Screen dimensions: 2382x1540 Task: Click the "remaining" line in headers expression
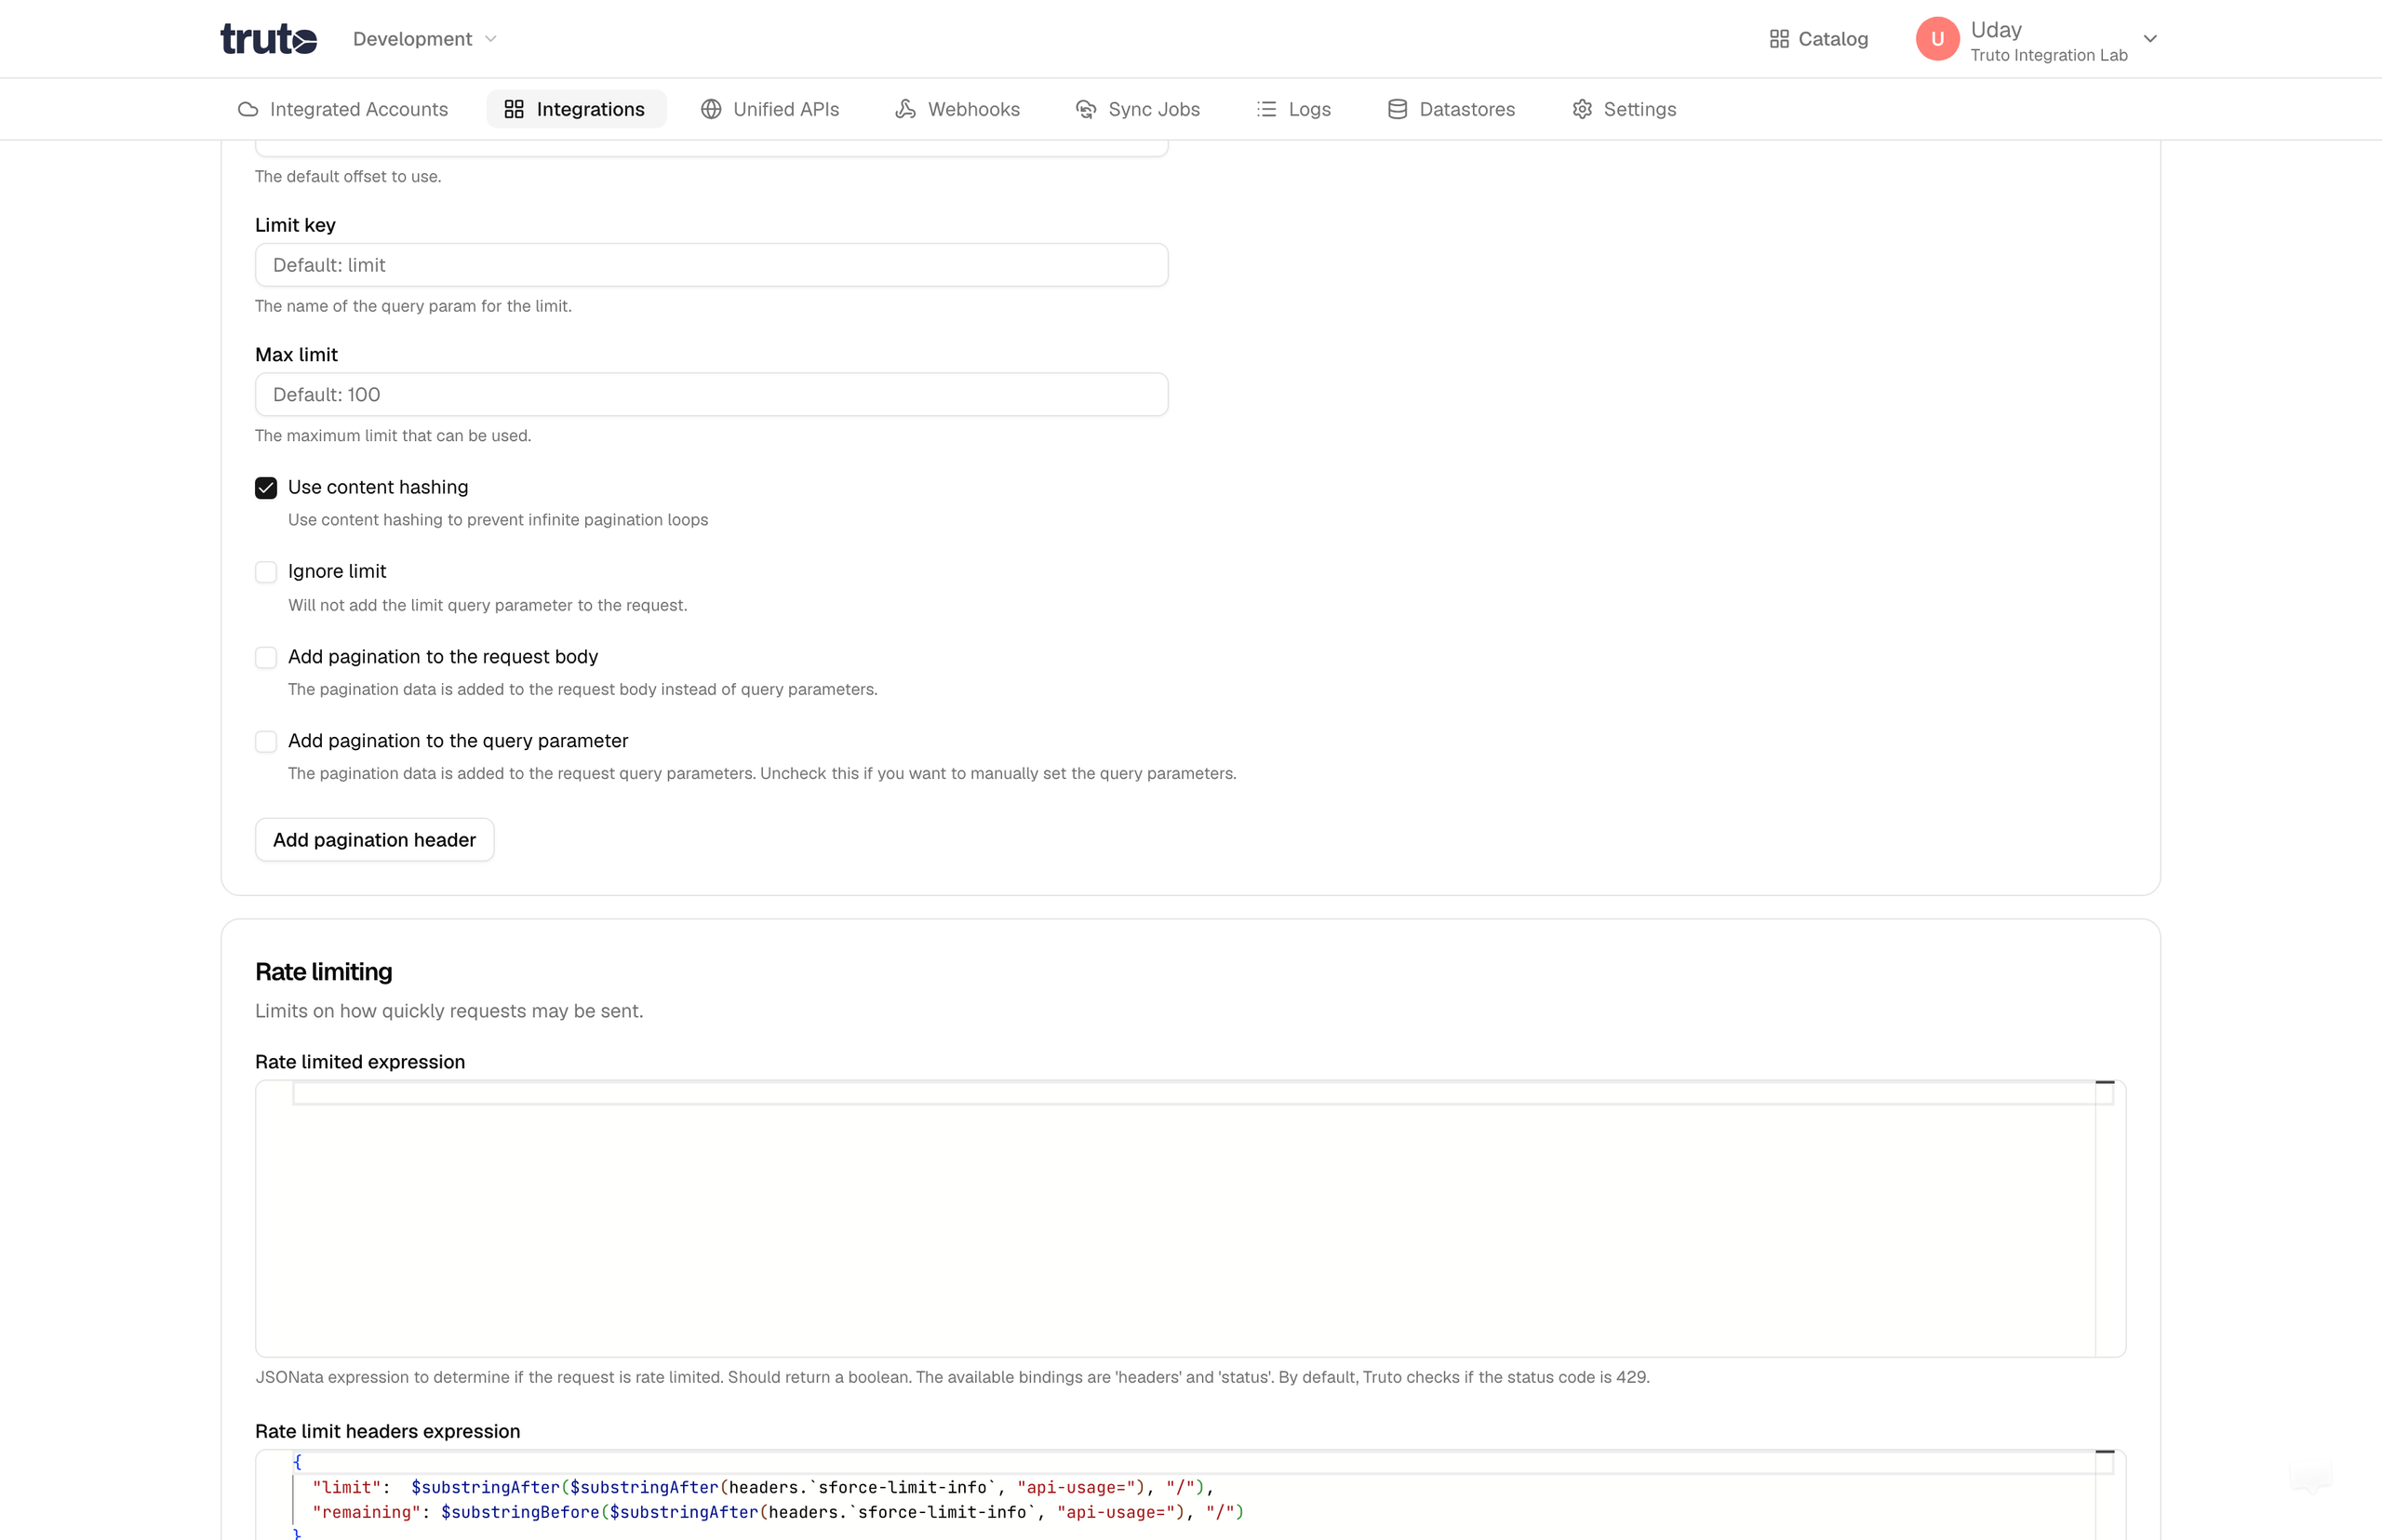click(x=778, y=1512)
